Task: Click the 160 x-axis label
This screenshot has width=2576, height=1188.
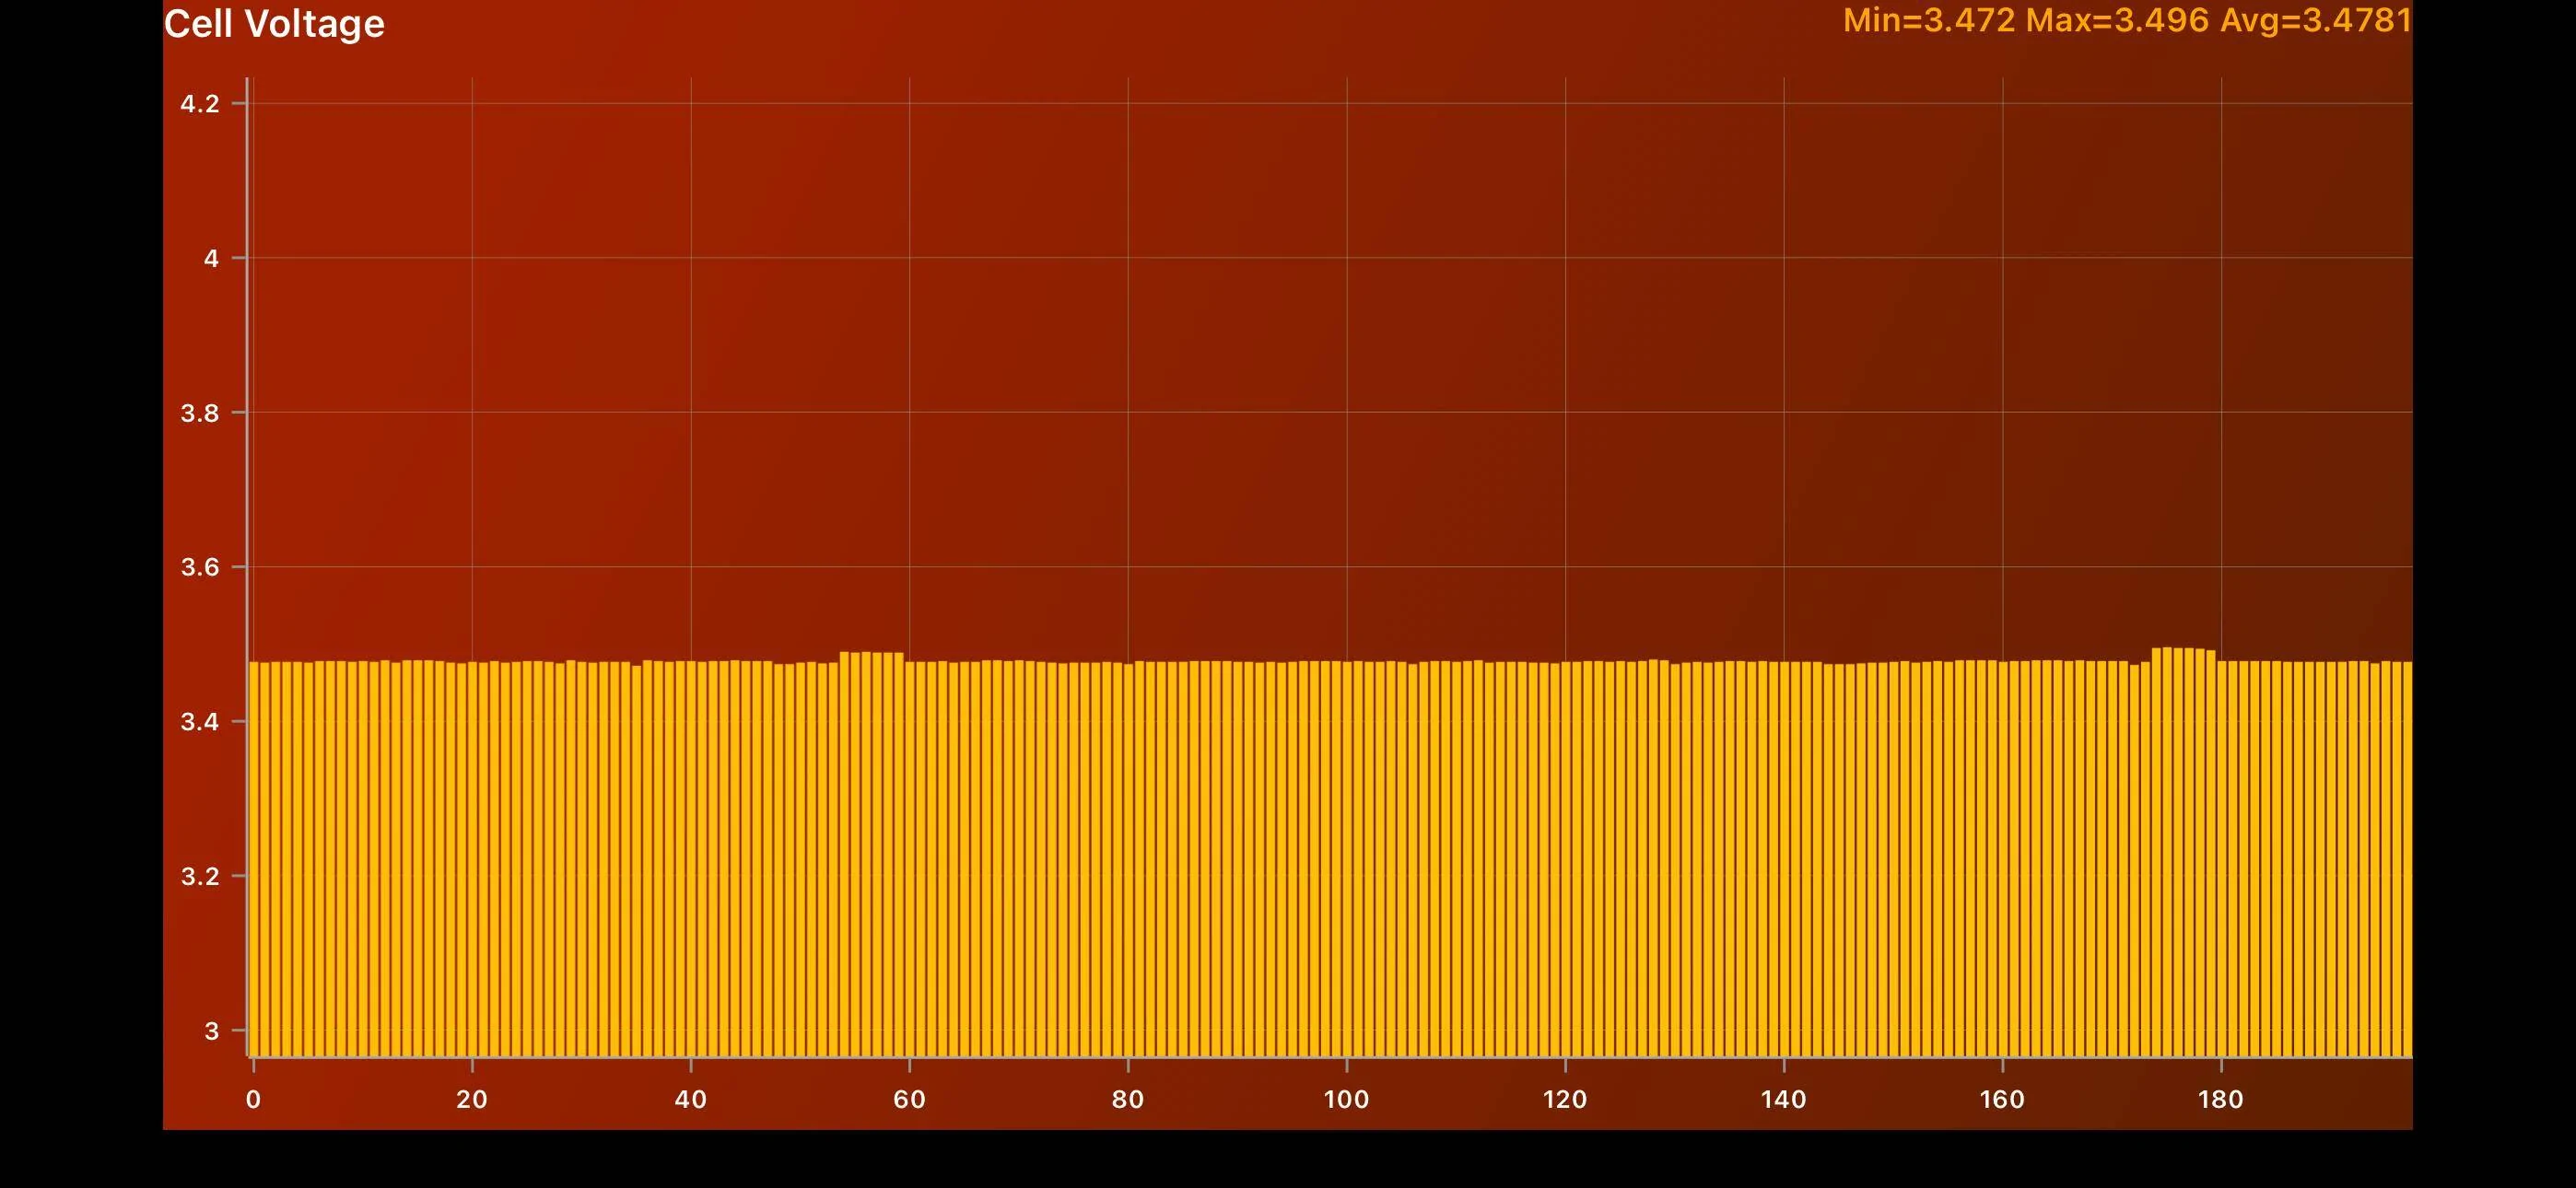Action: [x=2002, y=1100]
